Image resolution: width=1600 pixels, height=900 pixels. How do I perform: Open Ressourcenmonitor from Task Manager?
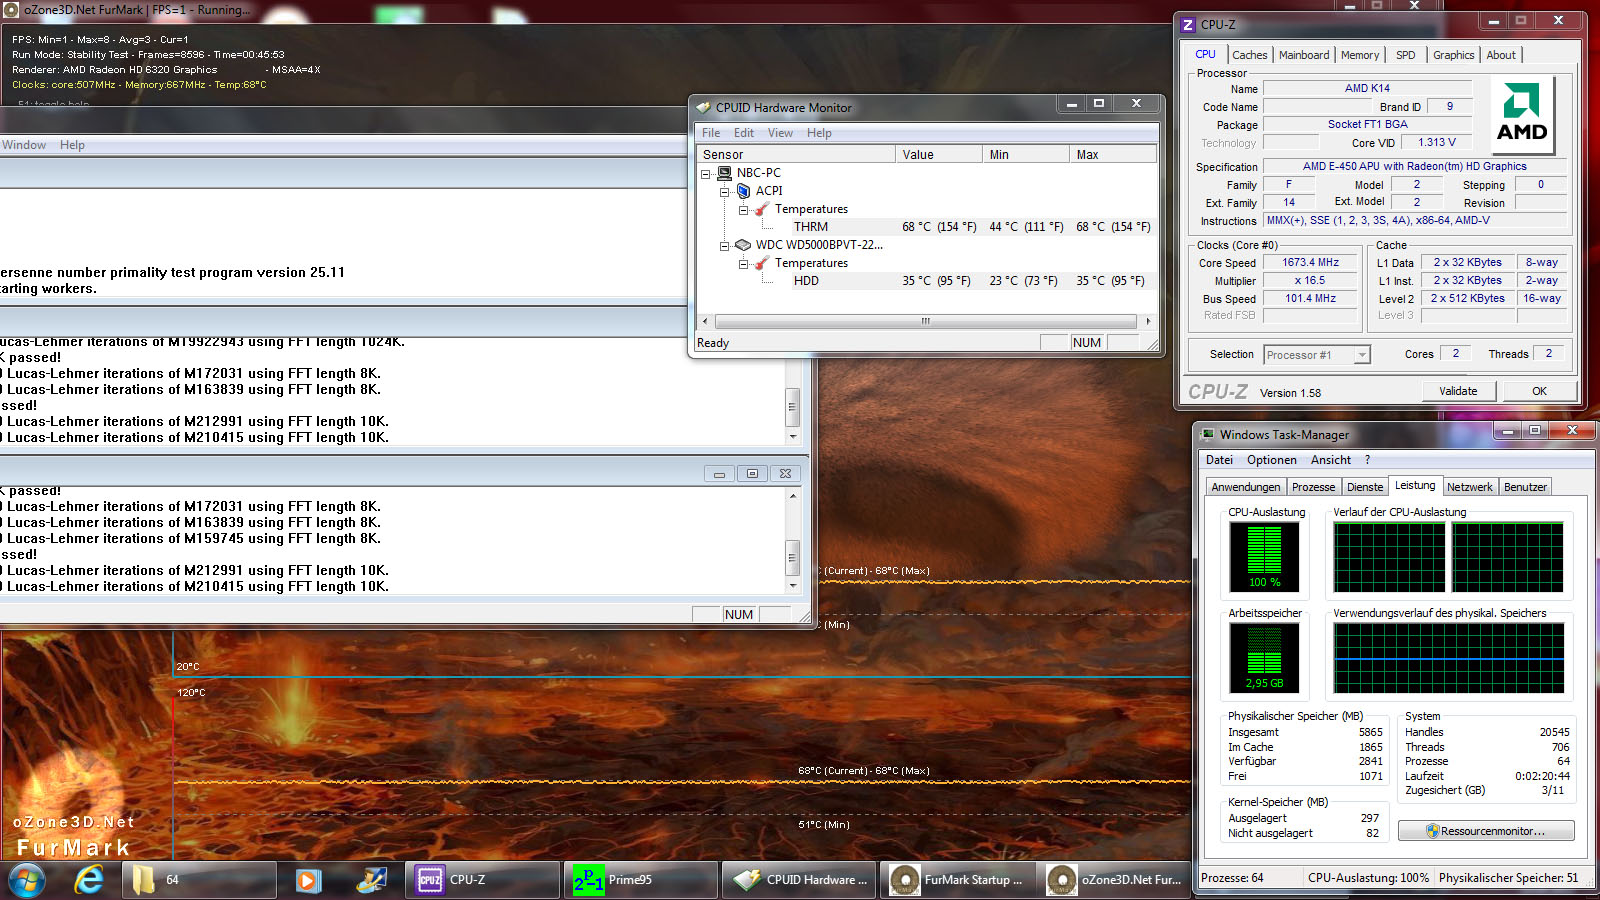(1486, 831)
